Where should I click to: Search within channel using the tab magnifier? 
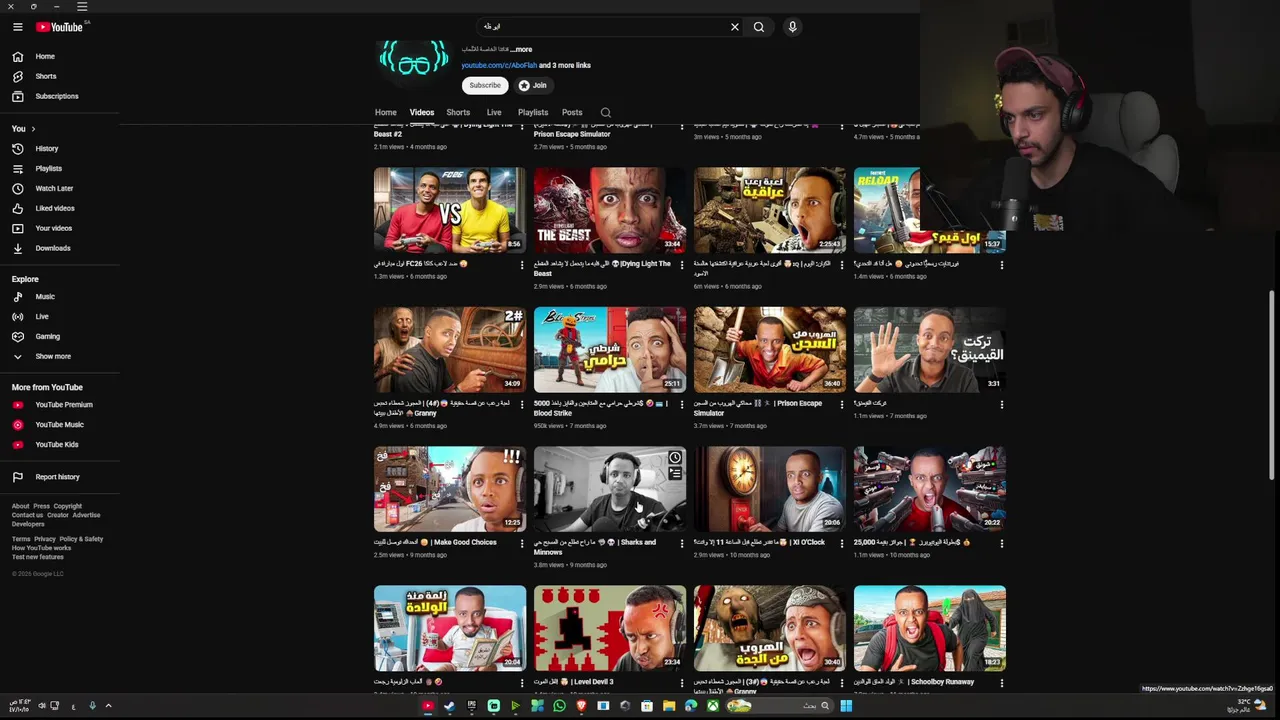[x=605, y=113]
